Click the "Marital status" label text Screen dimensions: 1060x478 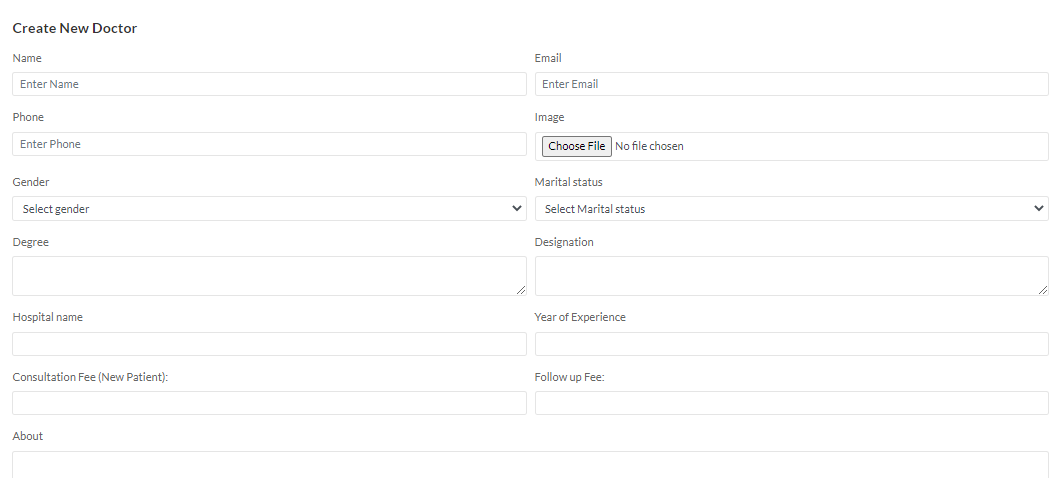point(568,182)
